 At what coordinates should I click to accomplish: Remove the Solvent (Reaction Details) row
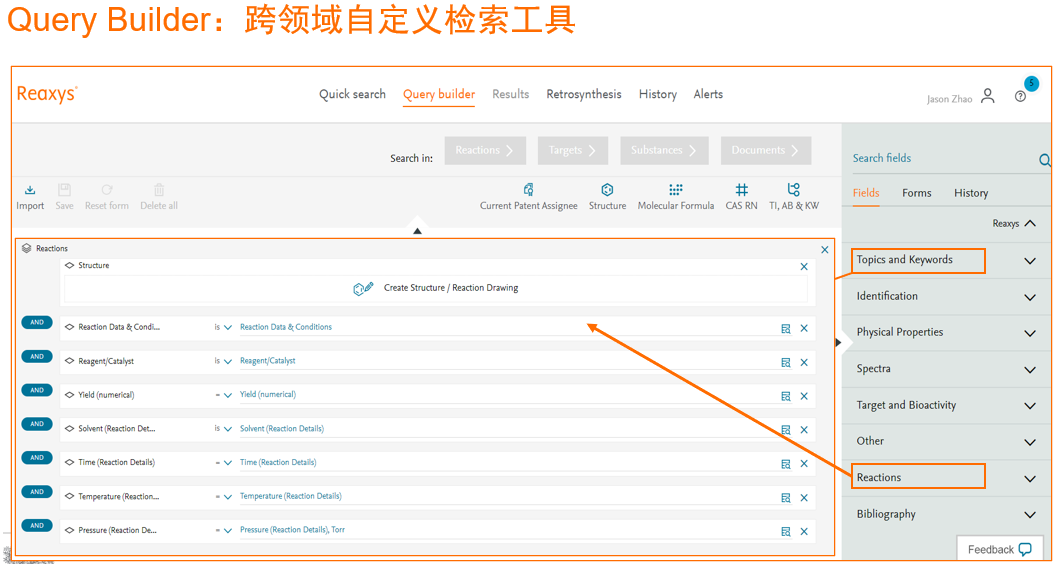coord(804,430)
